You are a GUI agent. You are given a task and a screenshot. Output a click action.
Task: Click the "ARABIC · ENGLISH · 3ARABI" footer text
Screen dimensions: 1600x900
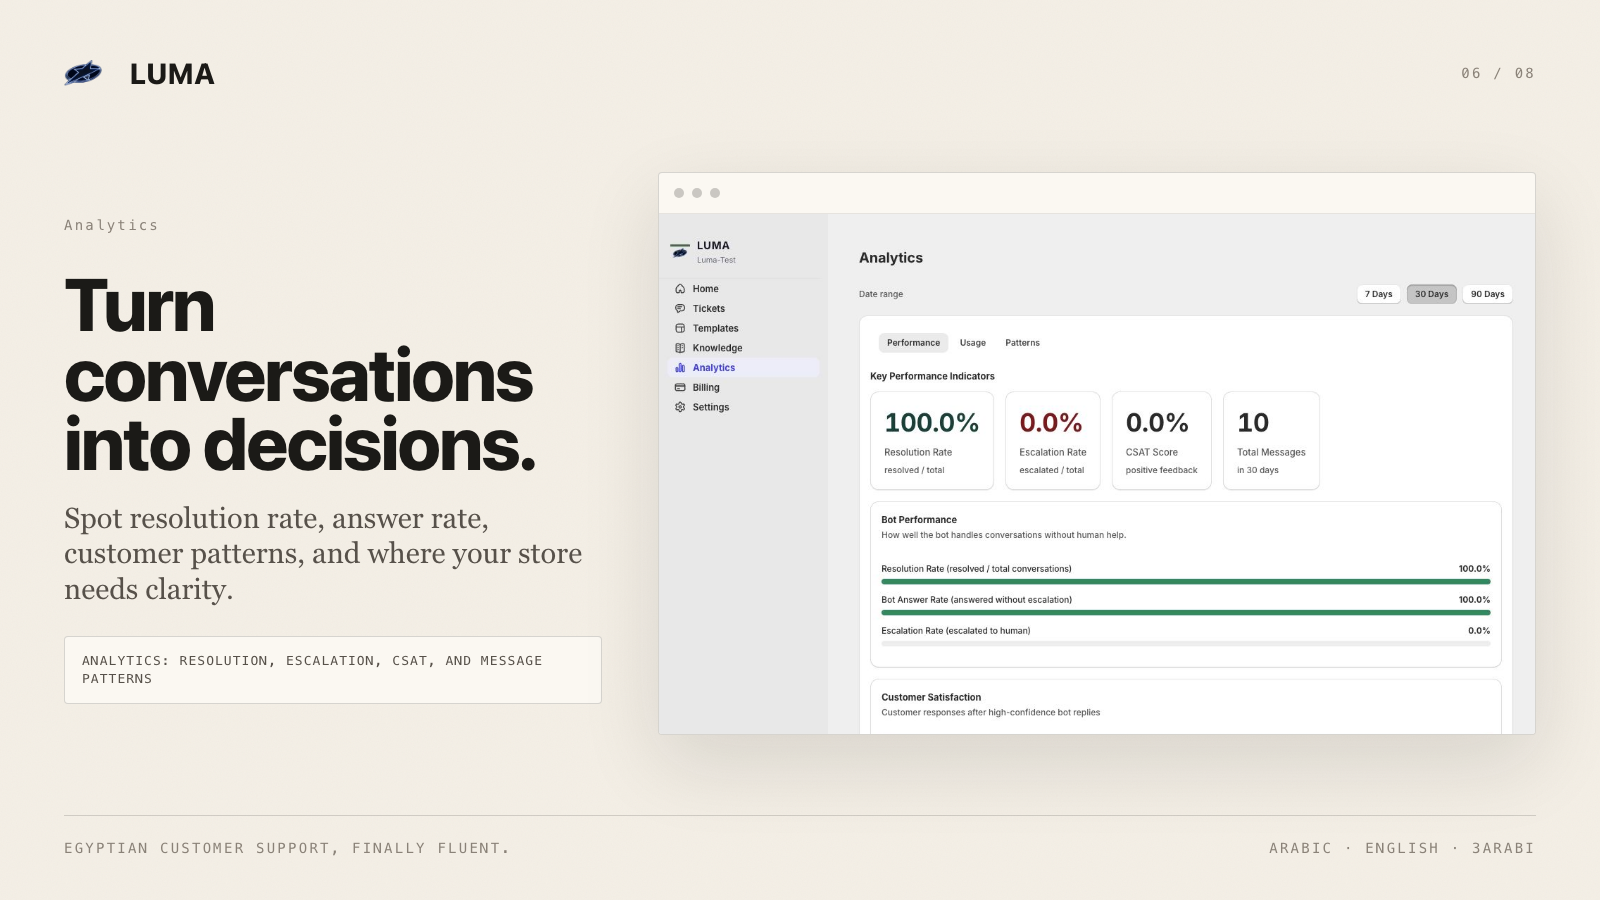pyautogui.click(x=1402, y=848)
